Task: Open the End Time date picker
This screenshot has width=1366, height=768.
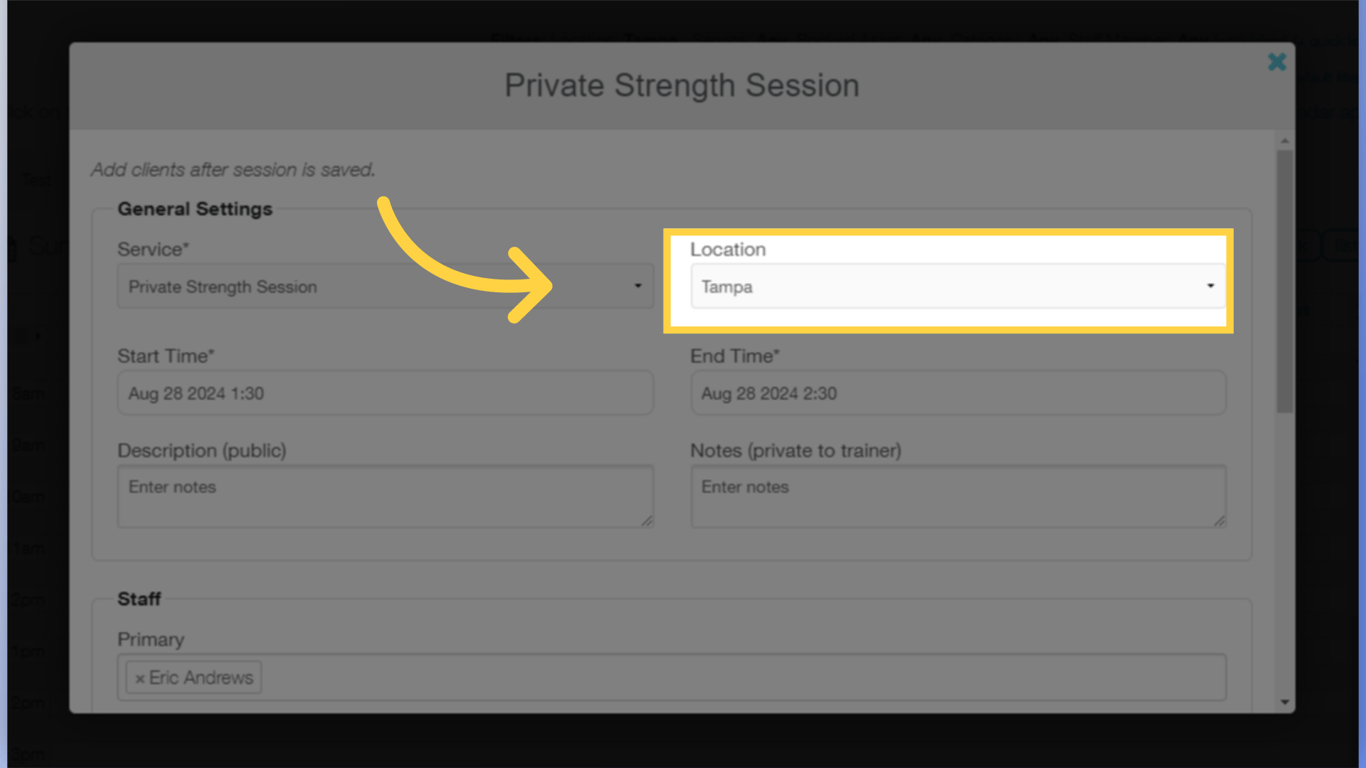Action: click(x=957, y=392)
